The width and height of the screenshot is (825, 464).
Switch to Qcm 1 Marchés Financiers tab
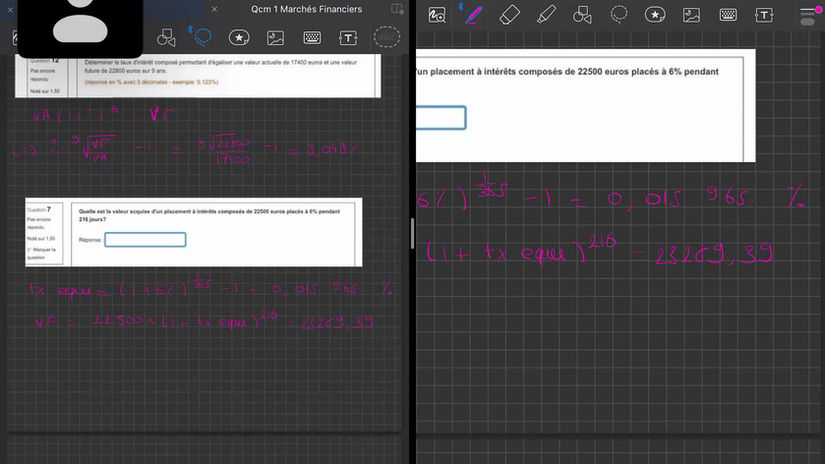pyautogui.click(x=306, y=9)
